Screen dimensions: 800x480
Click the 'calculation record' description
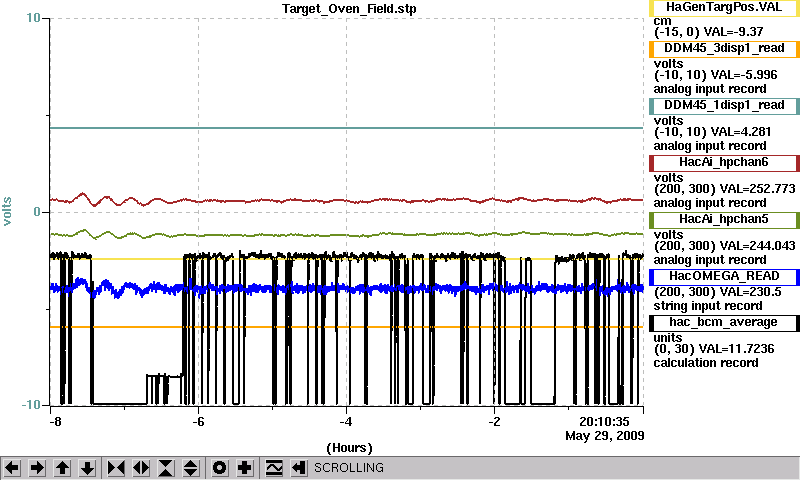coord(706,363)
